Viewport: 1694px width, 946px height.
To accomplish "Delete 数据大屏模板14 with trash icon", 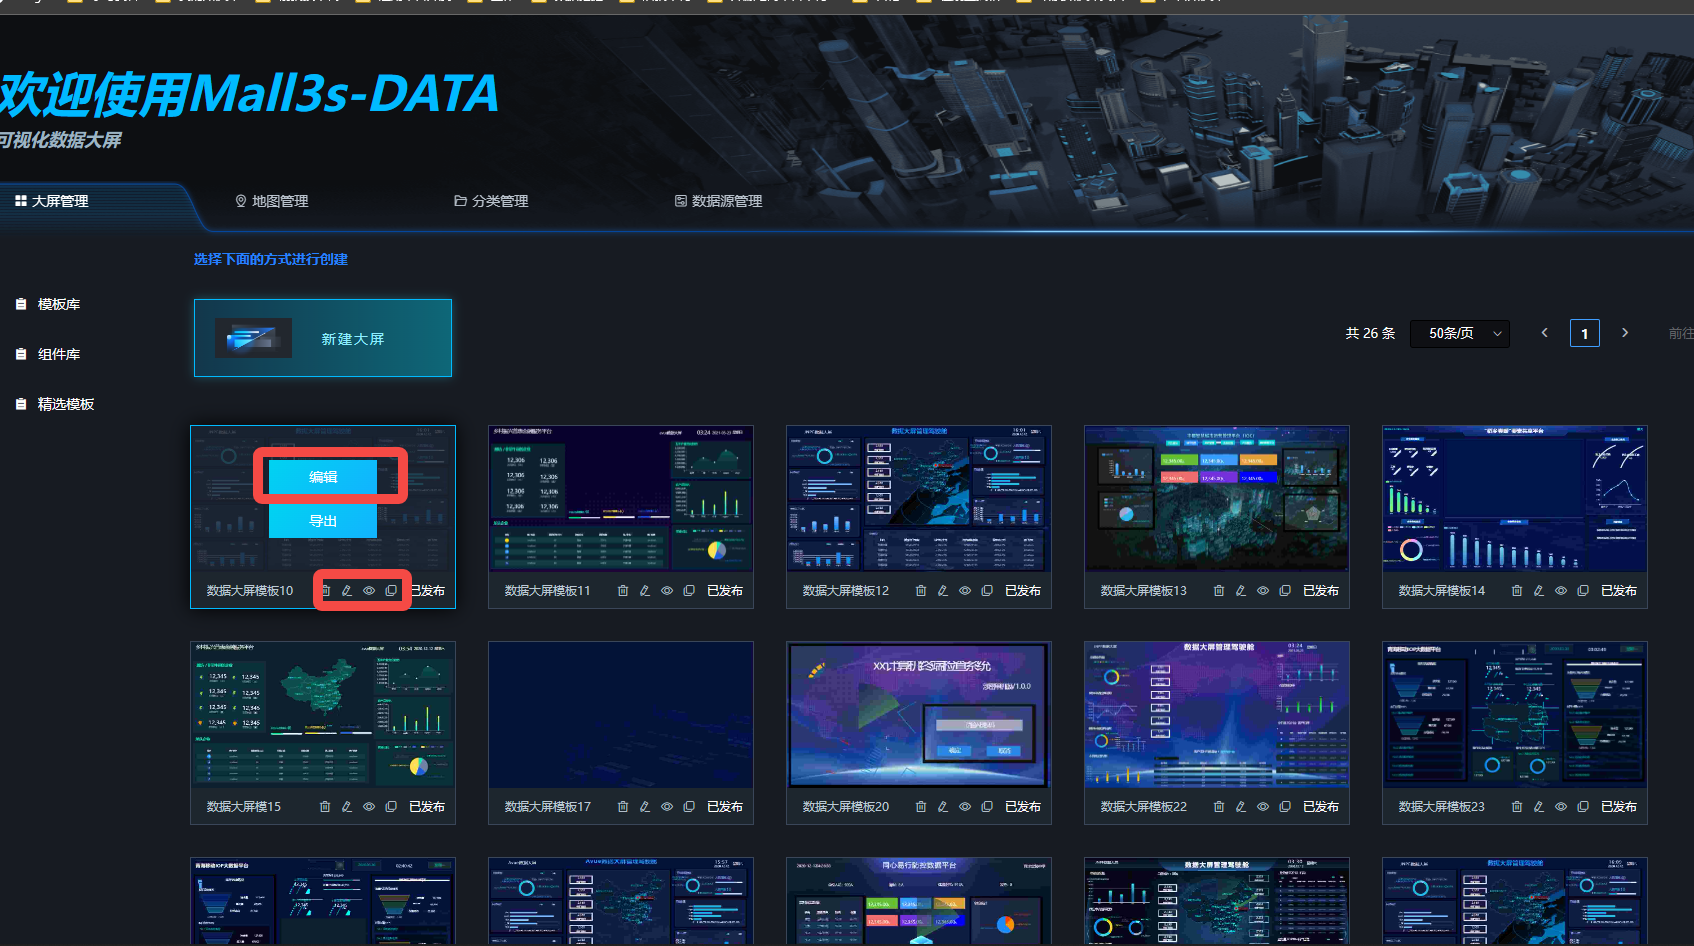I will (x=1517, y=591).
